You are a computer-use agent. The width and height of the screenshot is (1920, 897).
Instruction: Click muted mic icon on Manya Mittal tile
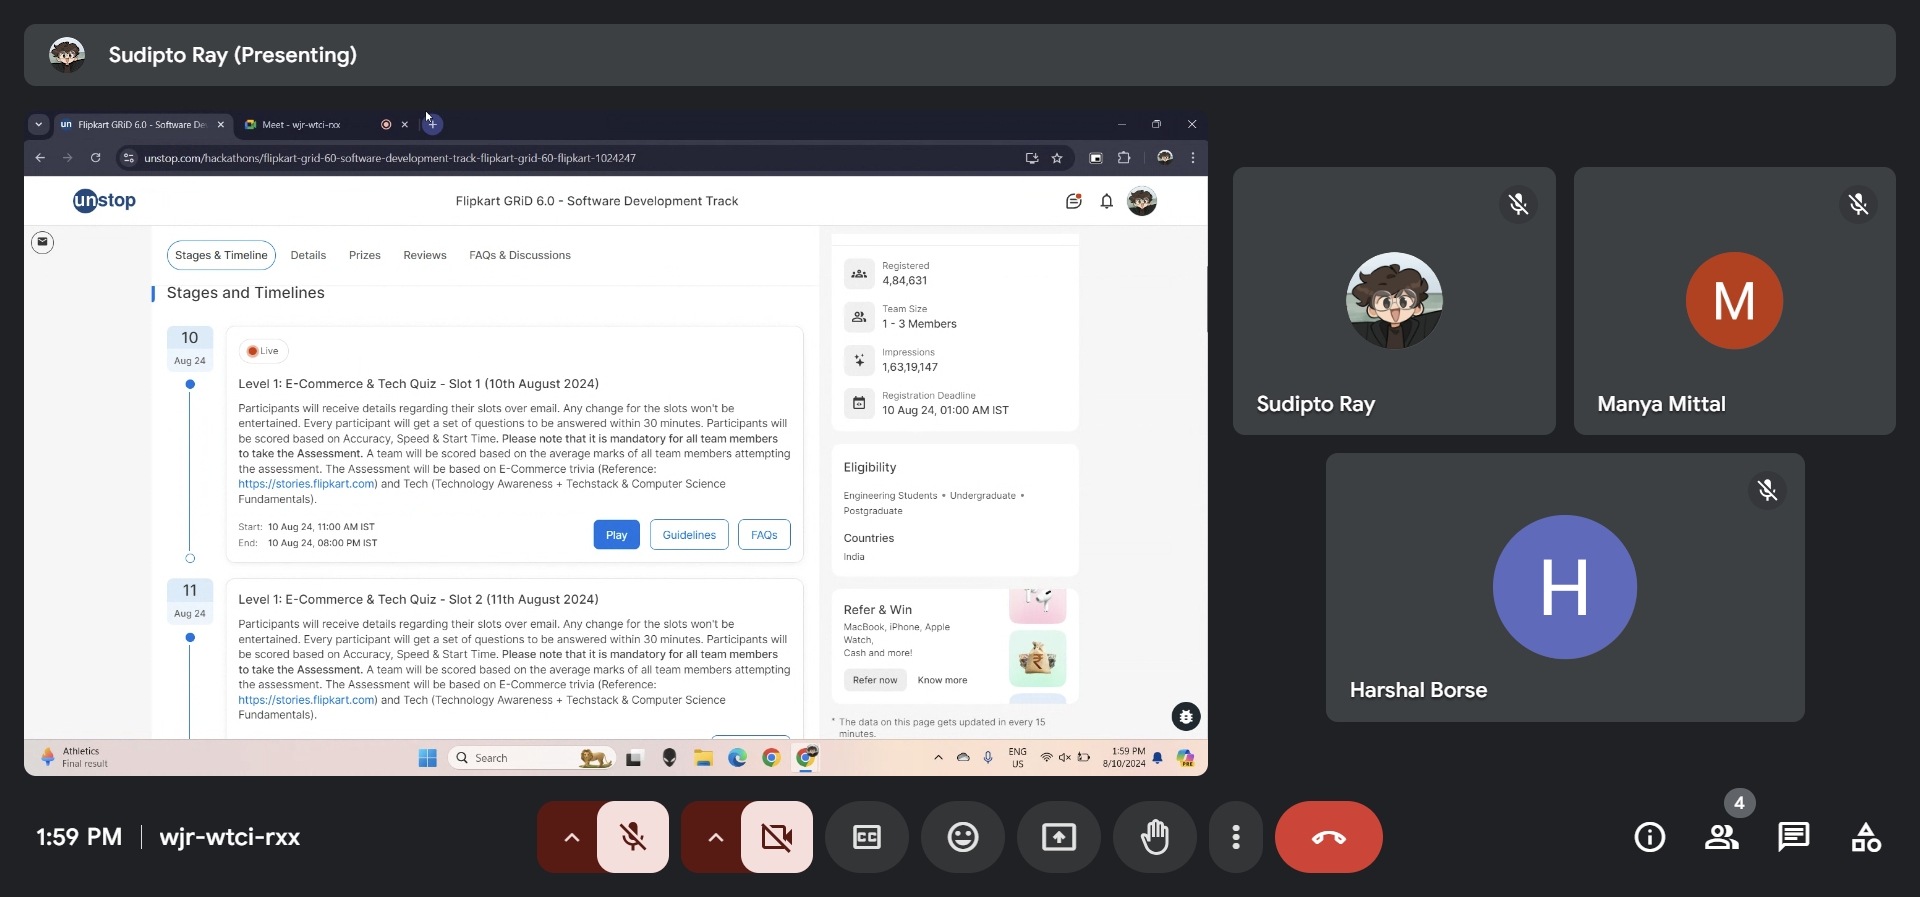point(1858,204)
